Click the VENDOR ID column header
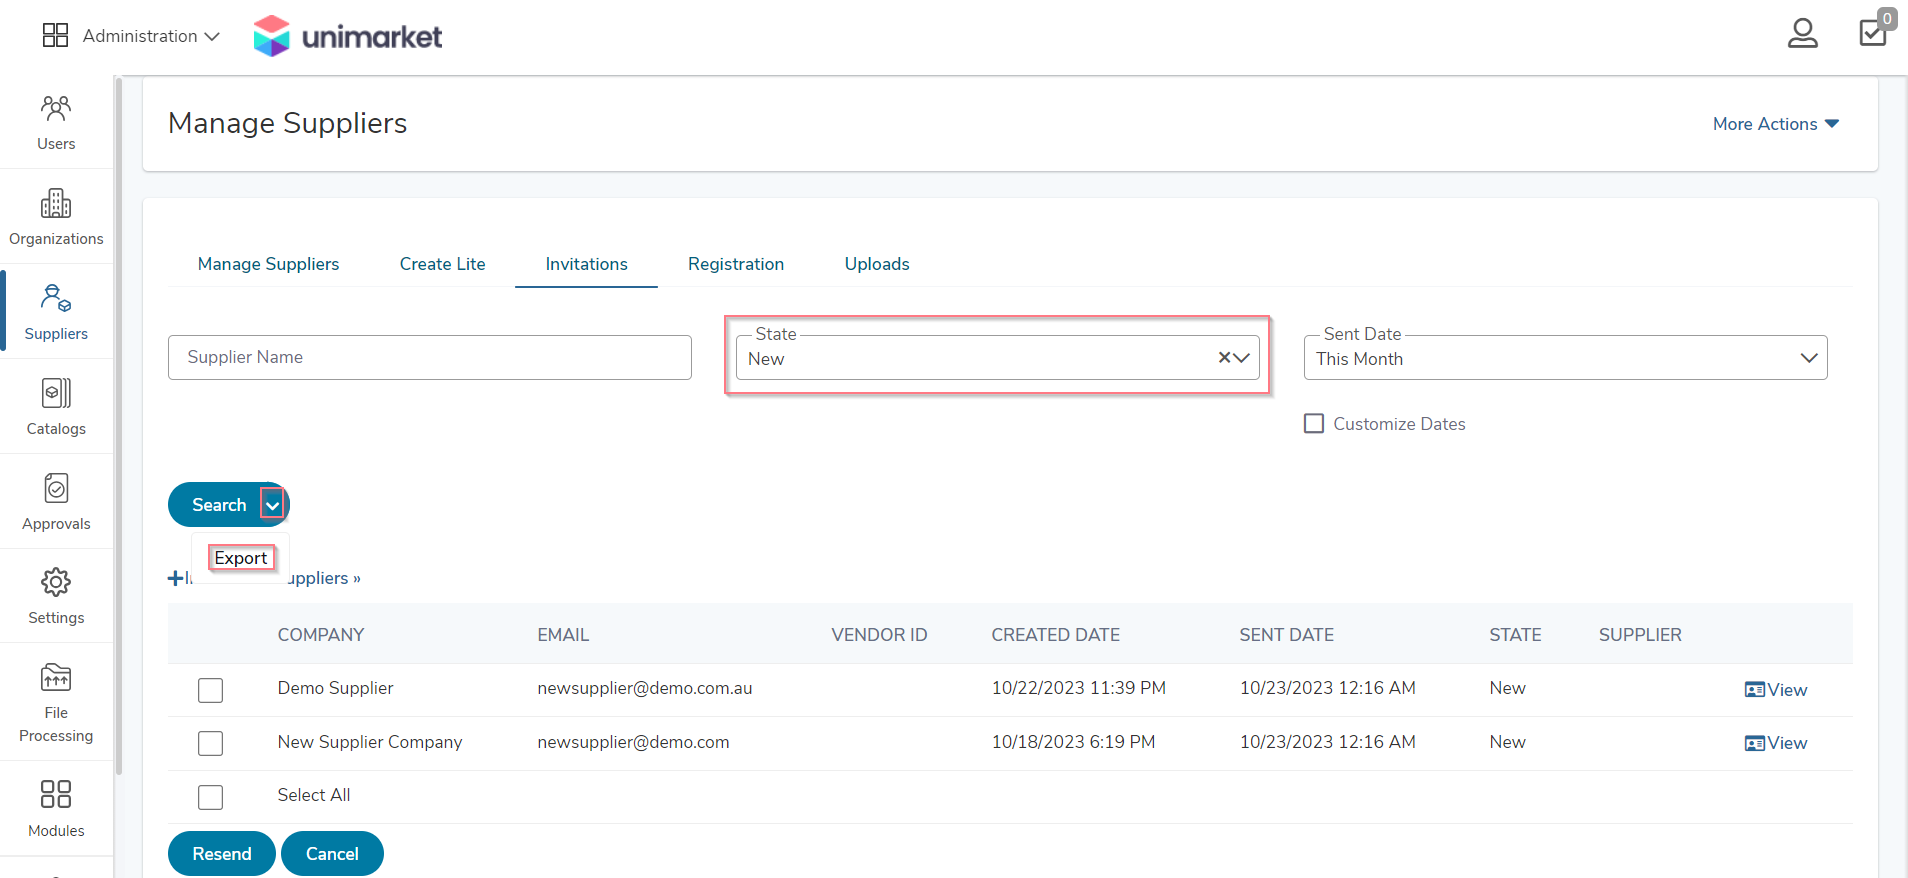The image size is (1908, 878). [x=879, y=635]
